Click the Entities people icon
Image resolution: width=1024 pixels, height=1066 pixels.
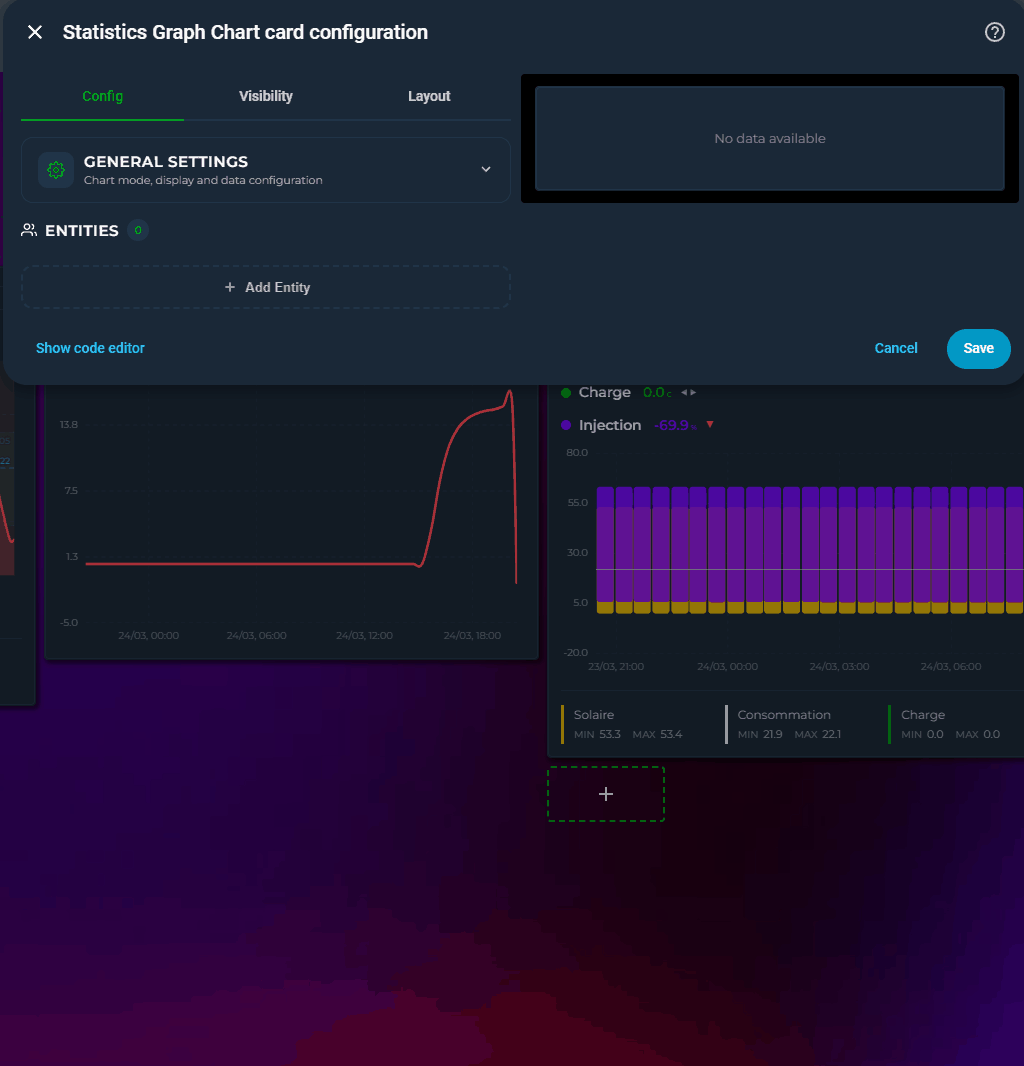[x=29, y=230]
